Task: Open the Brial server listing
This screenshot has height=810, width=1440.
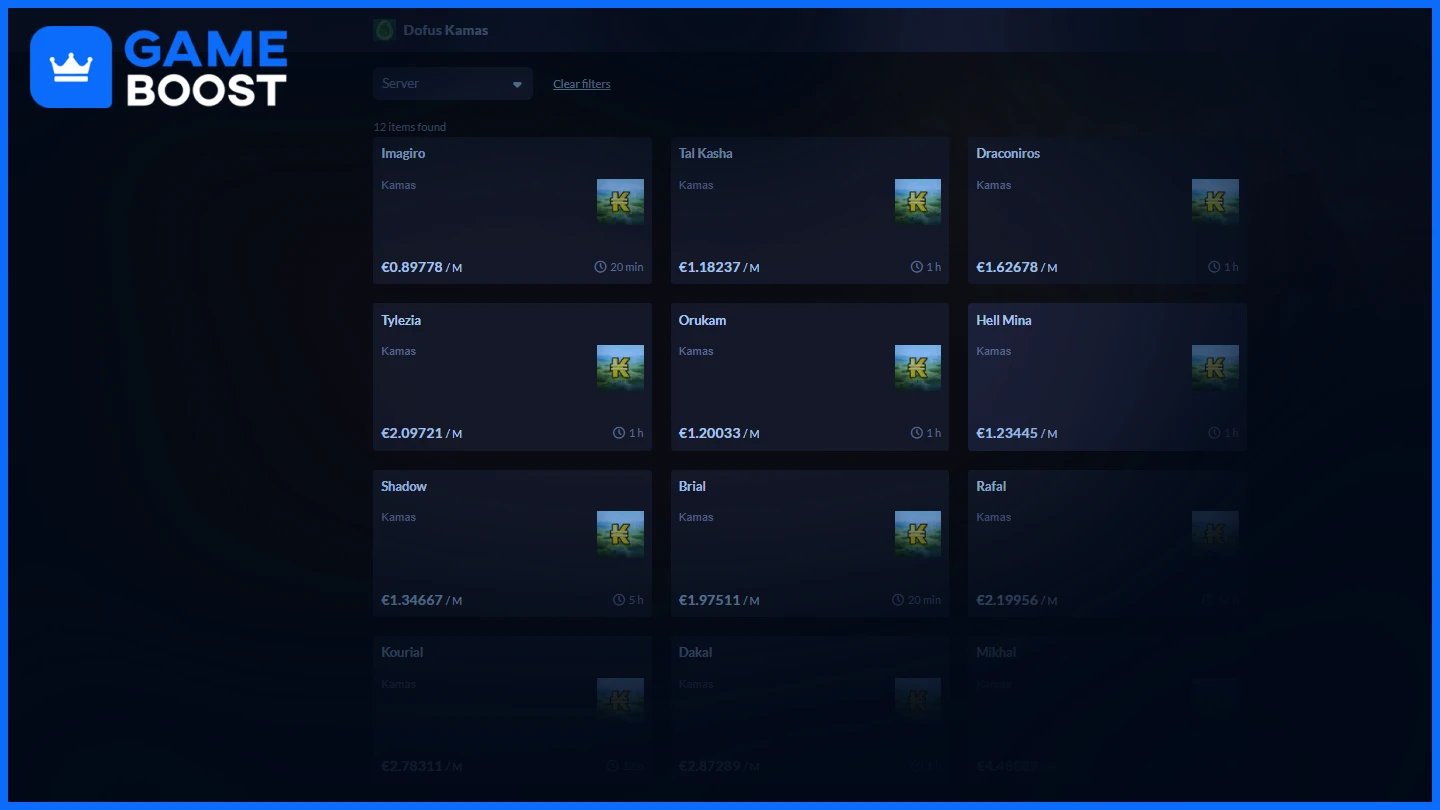Action: pos(810,543)
